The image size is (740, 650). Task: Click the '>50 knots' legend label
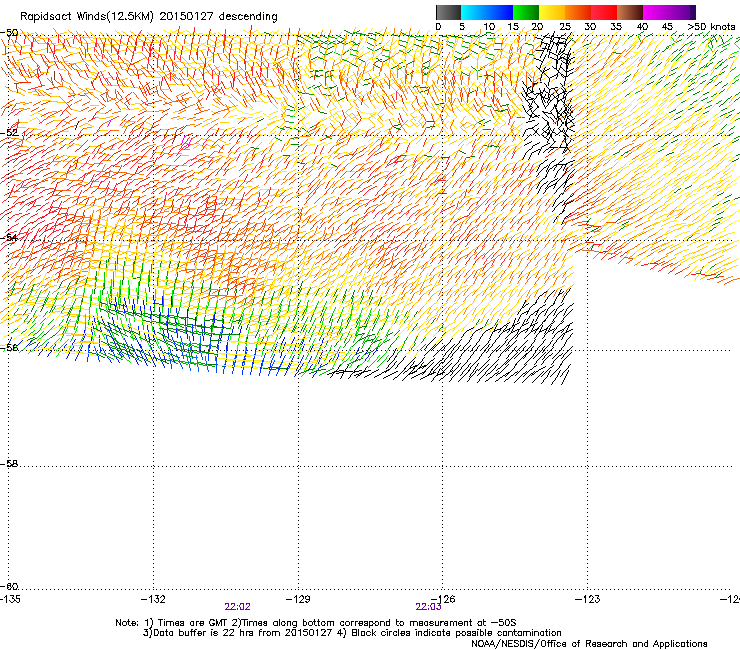pos(711,27)
